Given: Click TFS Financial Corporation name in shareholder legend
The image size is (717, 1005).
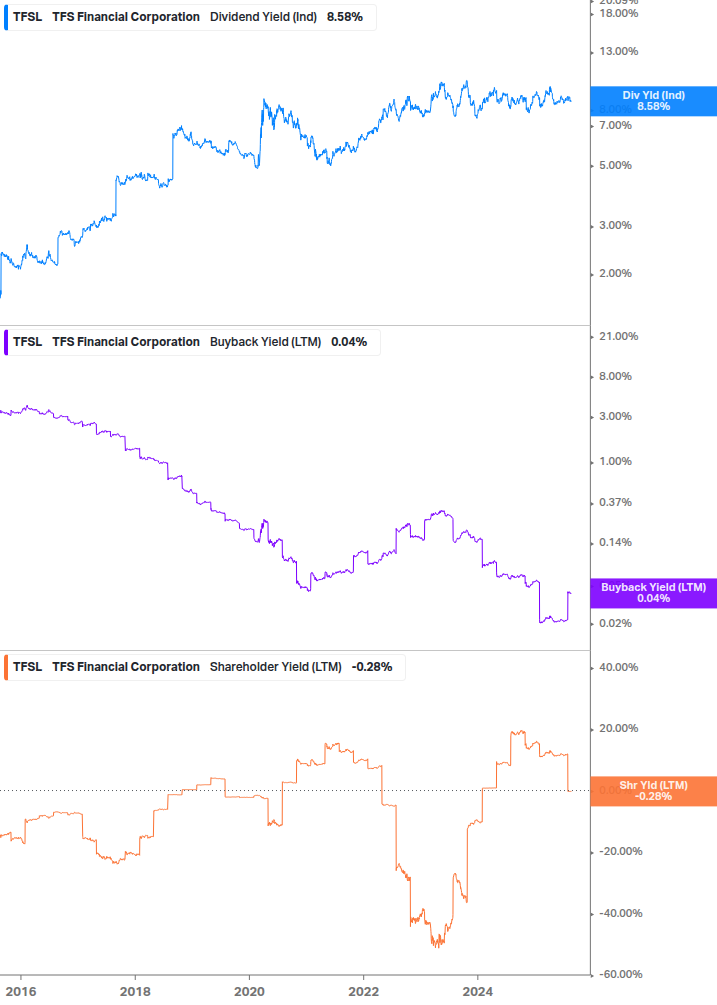Looking at the screenshot, I should tap(126, 667).
